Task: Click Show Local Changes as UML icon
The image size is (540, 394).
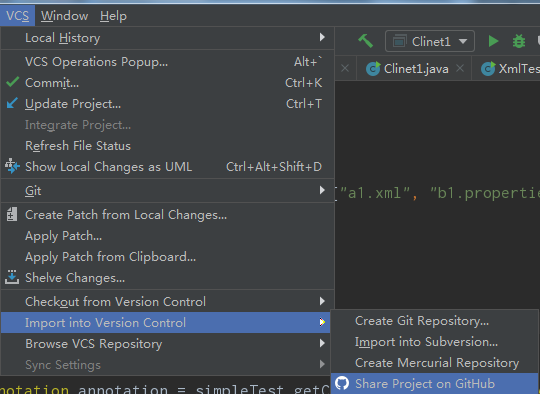Action: click(x=12, y=166)
